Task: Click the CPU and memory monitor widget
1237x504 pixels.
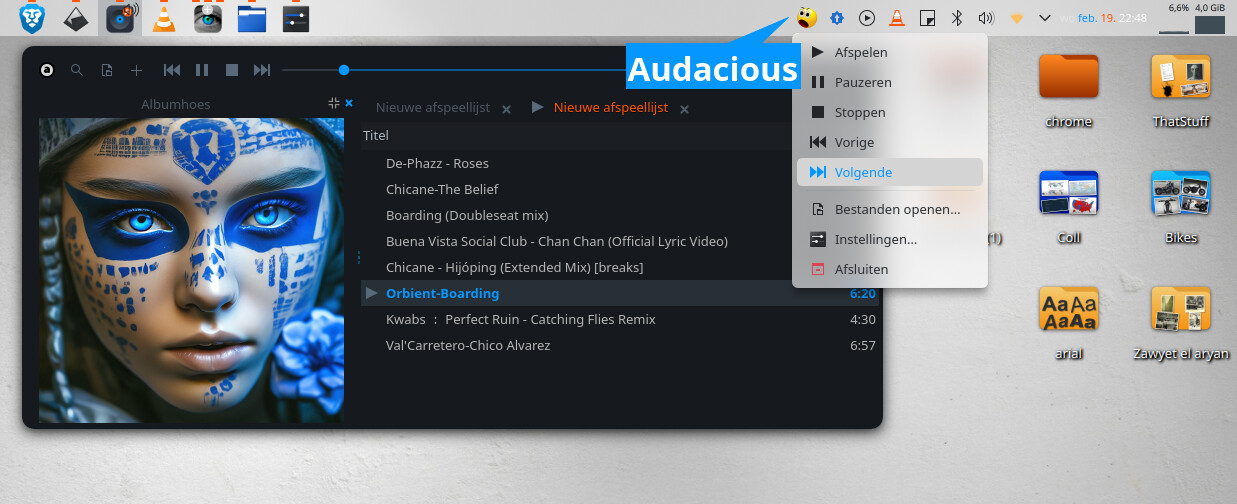Action: point(1194,18)
